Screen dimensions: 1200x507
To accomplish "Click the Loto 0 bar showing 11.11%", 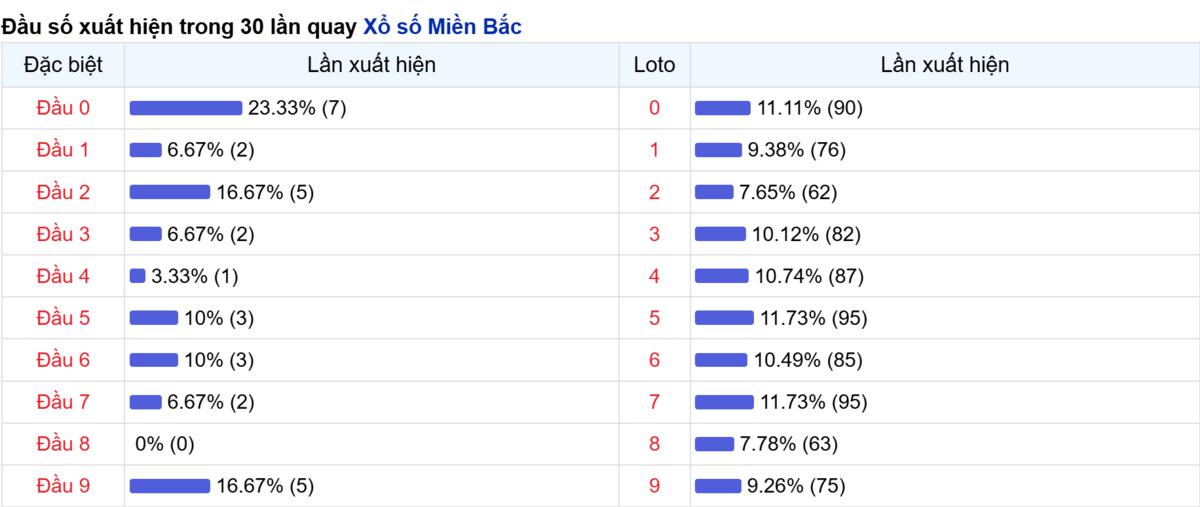I will [722, 108].
